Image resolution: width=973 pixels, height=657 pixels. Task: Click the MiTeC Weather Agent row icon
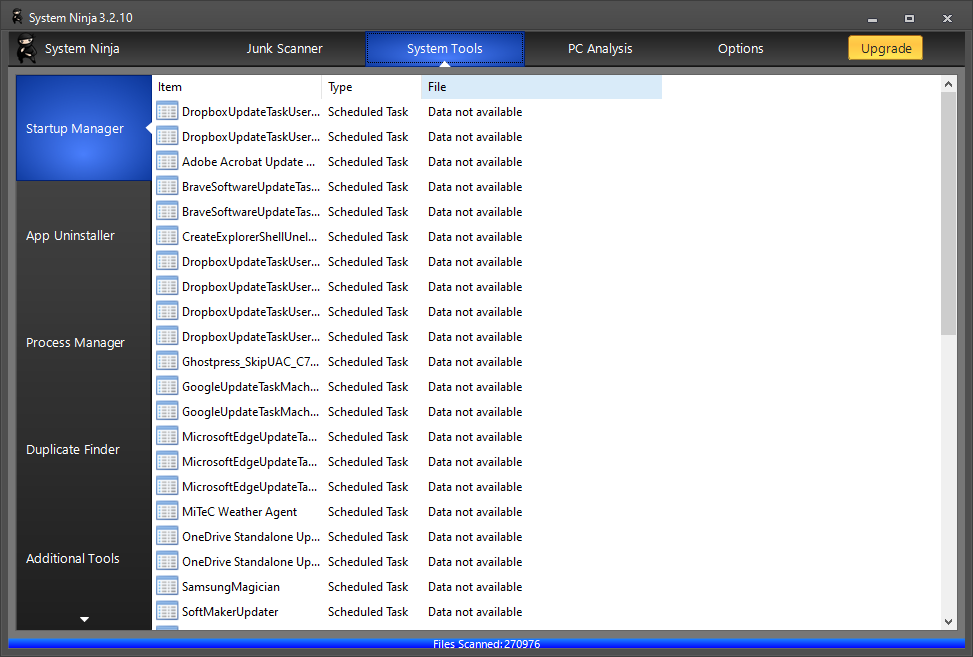pos(167,512)
